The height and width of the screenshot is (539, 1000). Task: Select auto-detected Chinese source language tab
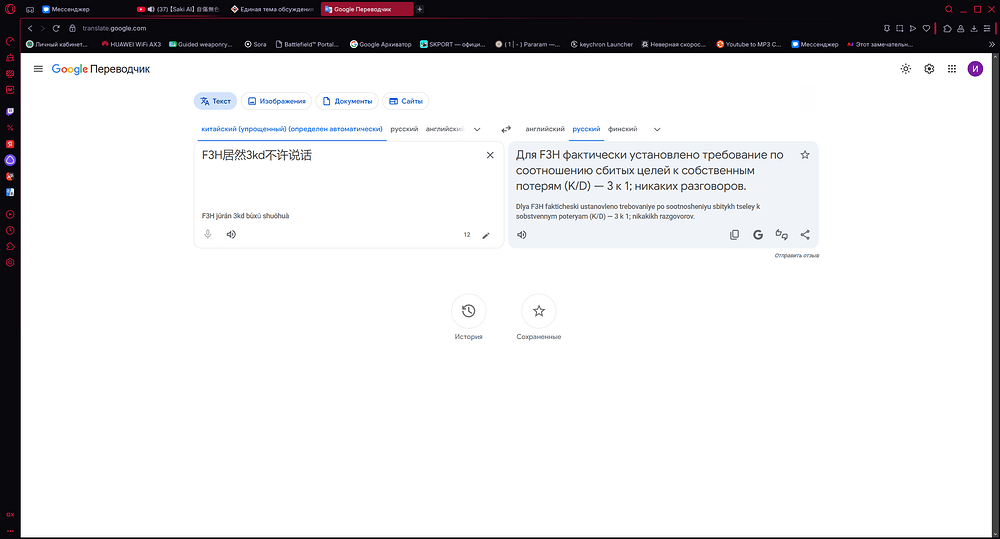(291, 129)
